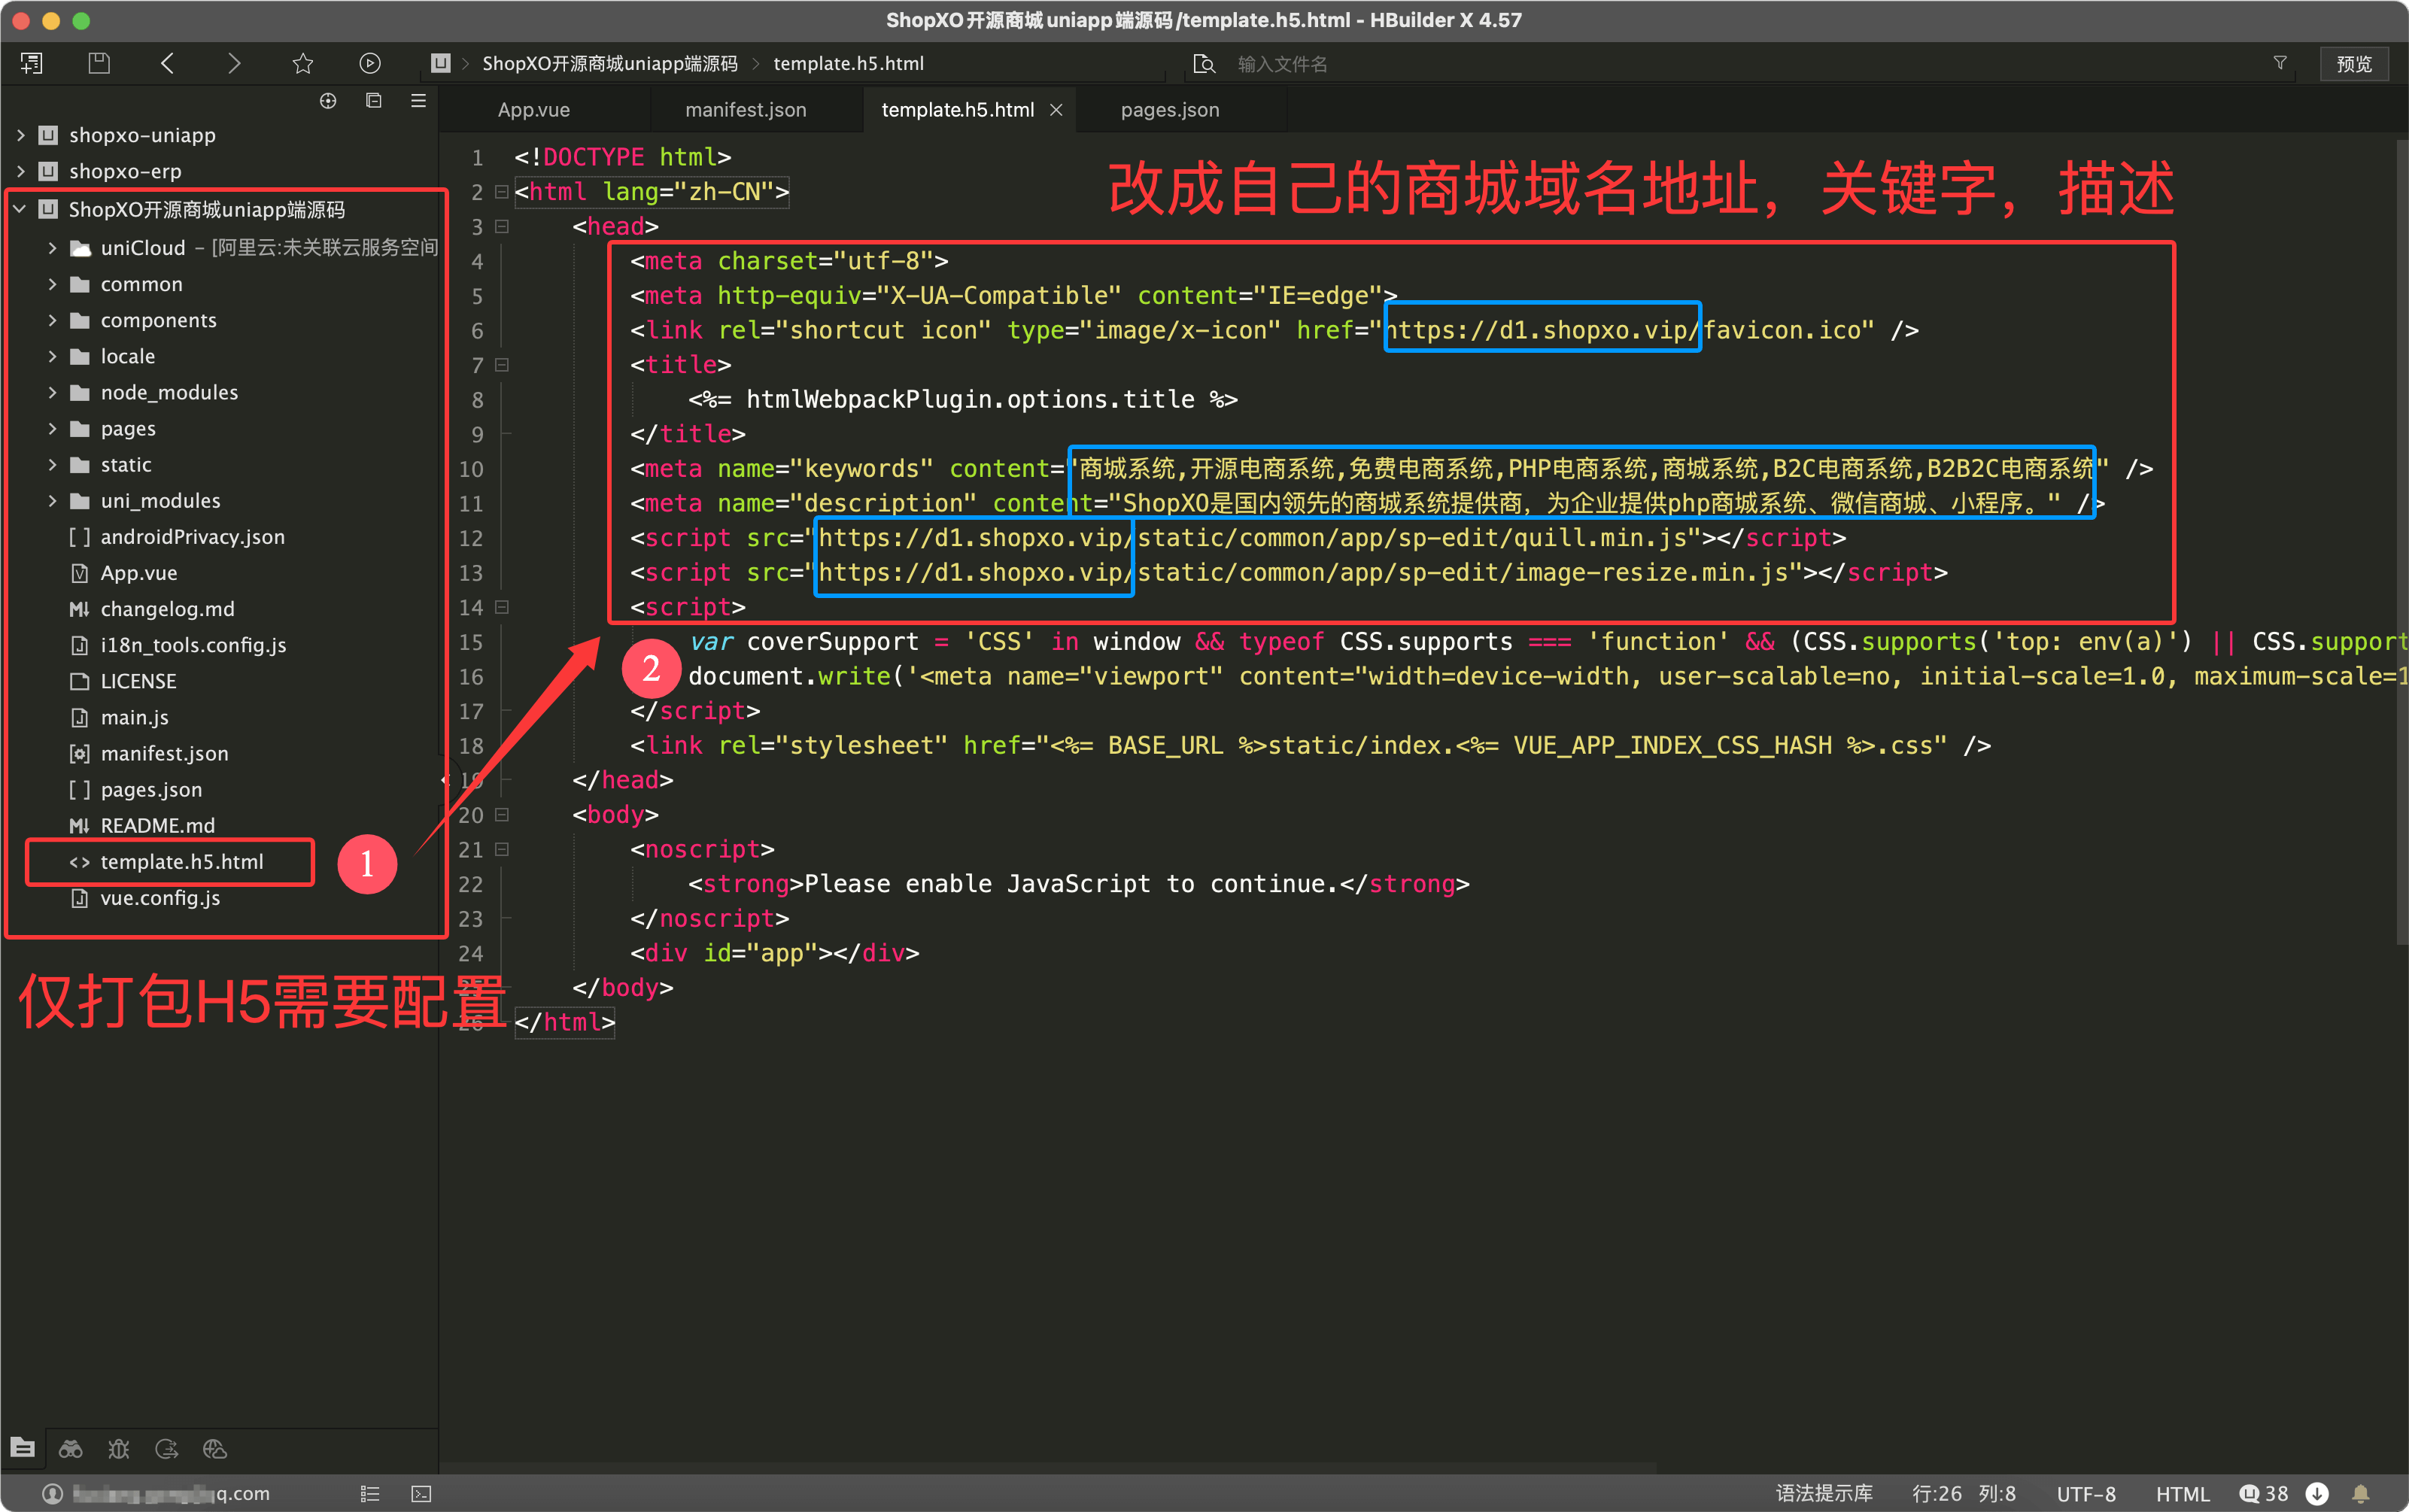Click the HTML language mode selector
This screenshot has height=1512, width=2409.
pyautogui.click(x=2182, y=1493)
